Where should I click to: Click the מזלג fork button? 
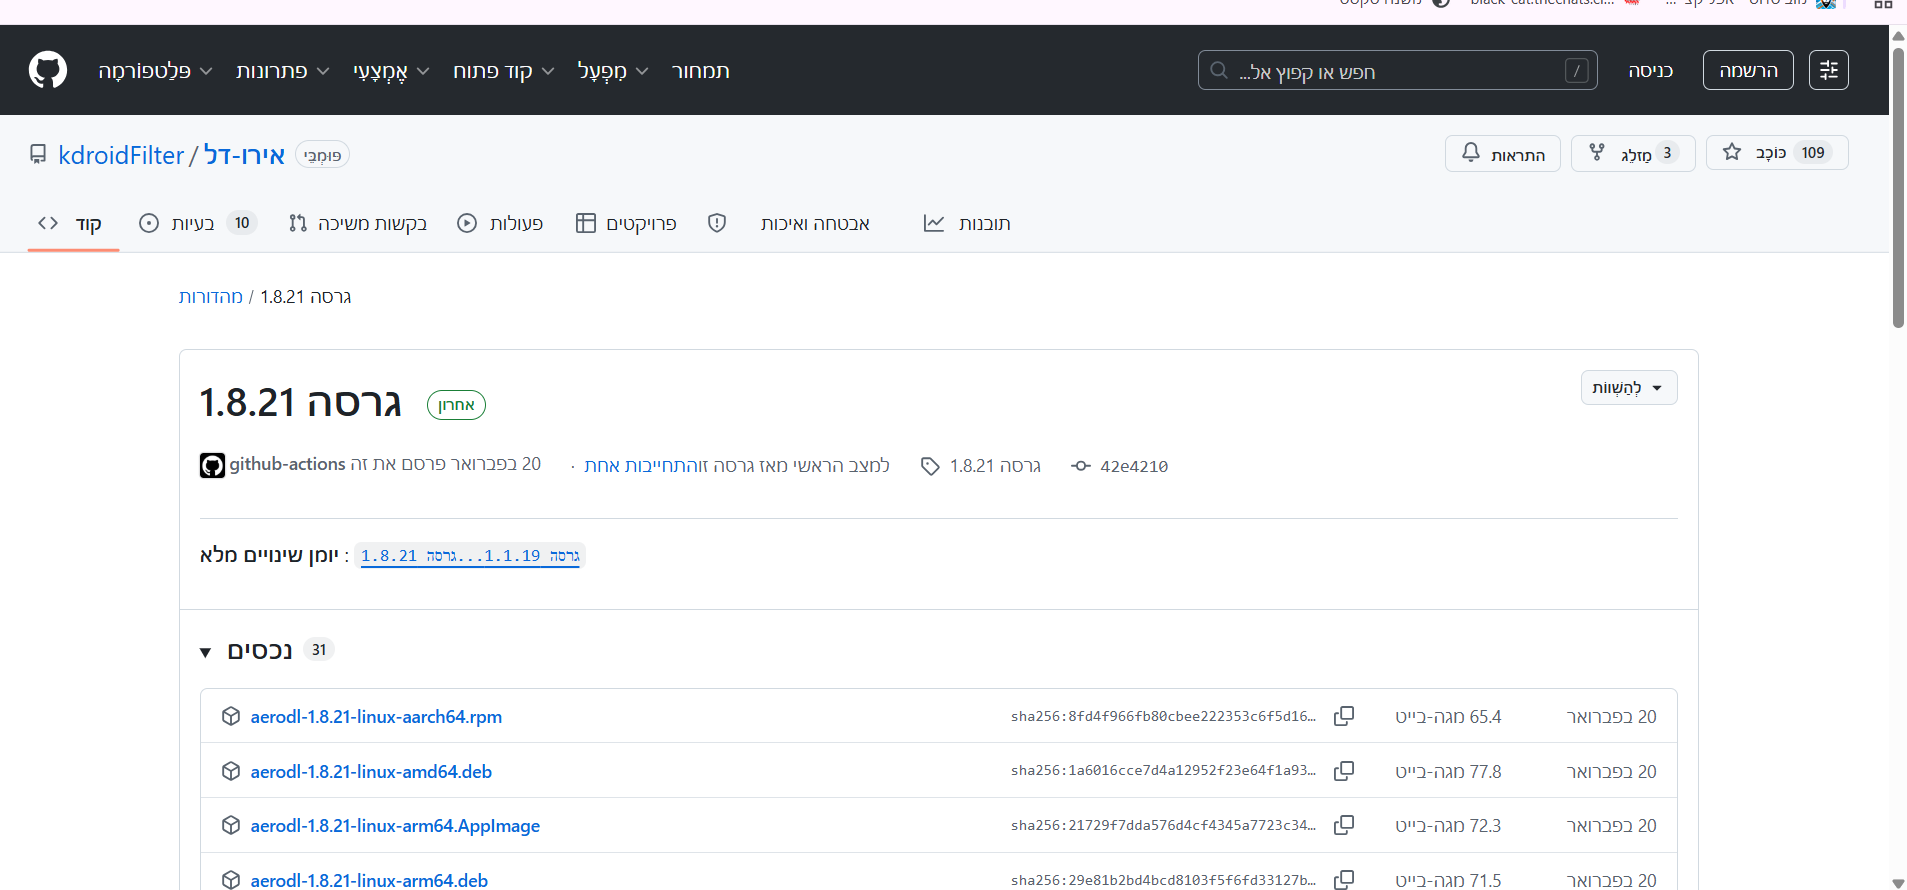click(x=1633, y=154)
